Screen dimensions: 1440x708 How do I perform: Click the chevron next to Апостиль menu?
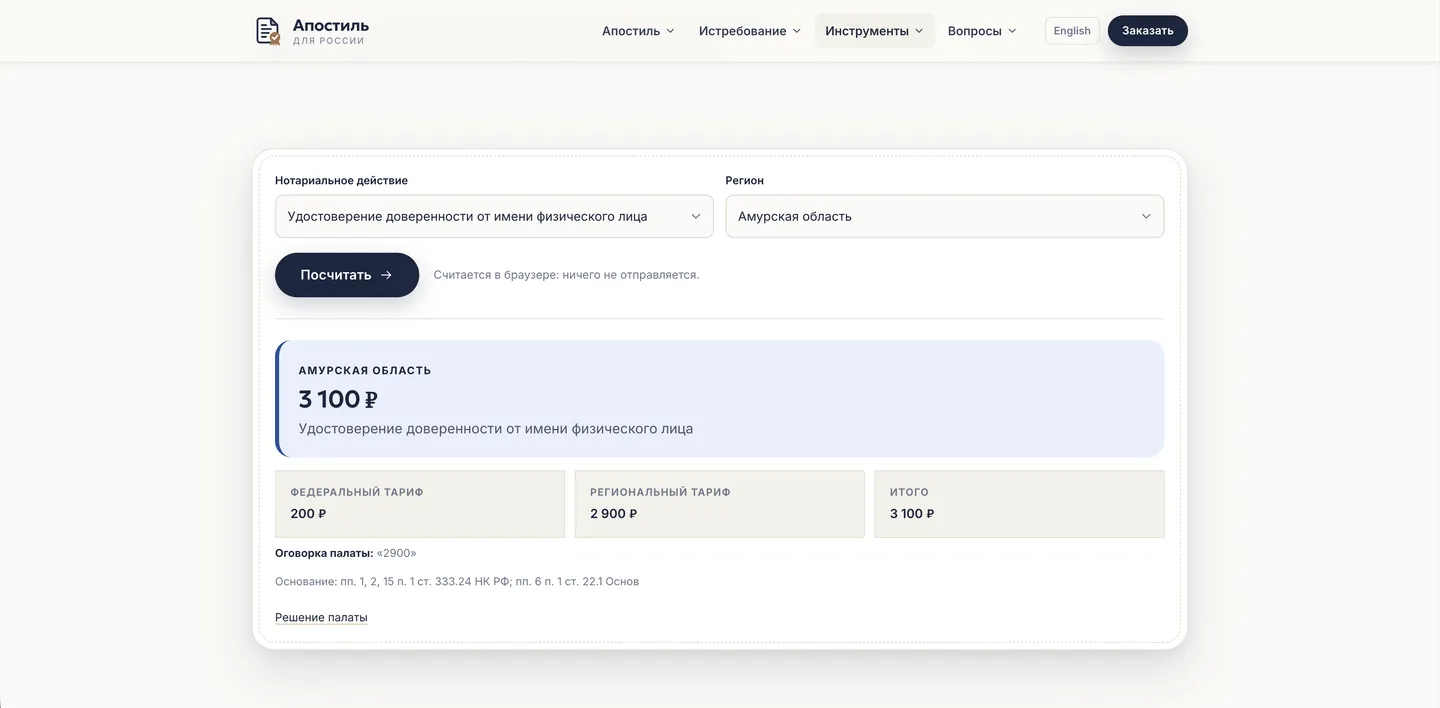coord(670,31)
